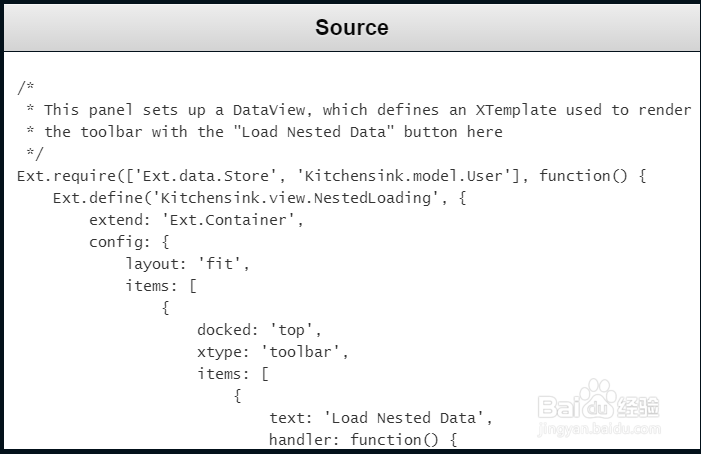
Task: Click the second 'items: [' line under xtype
Action: point(232,374)
